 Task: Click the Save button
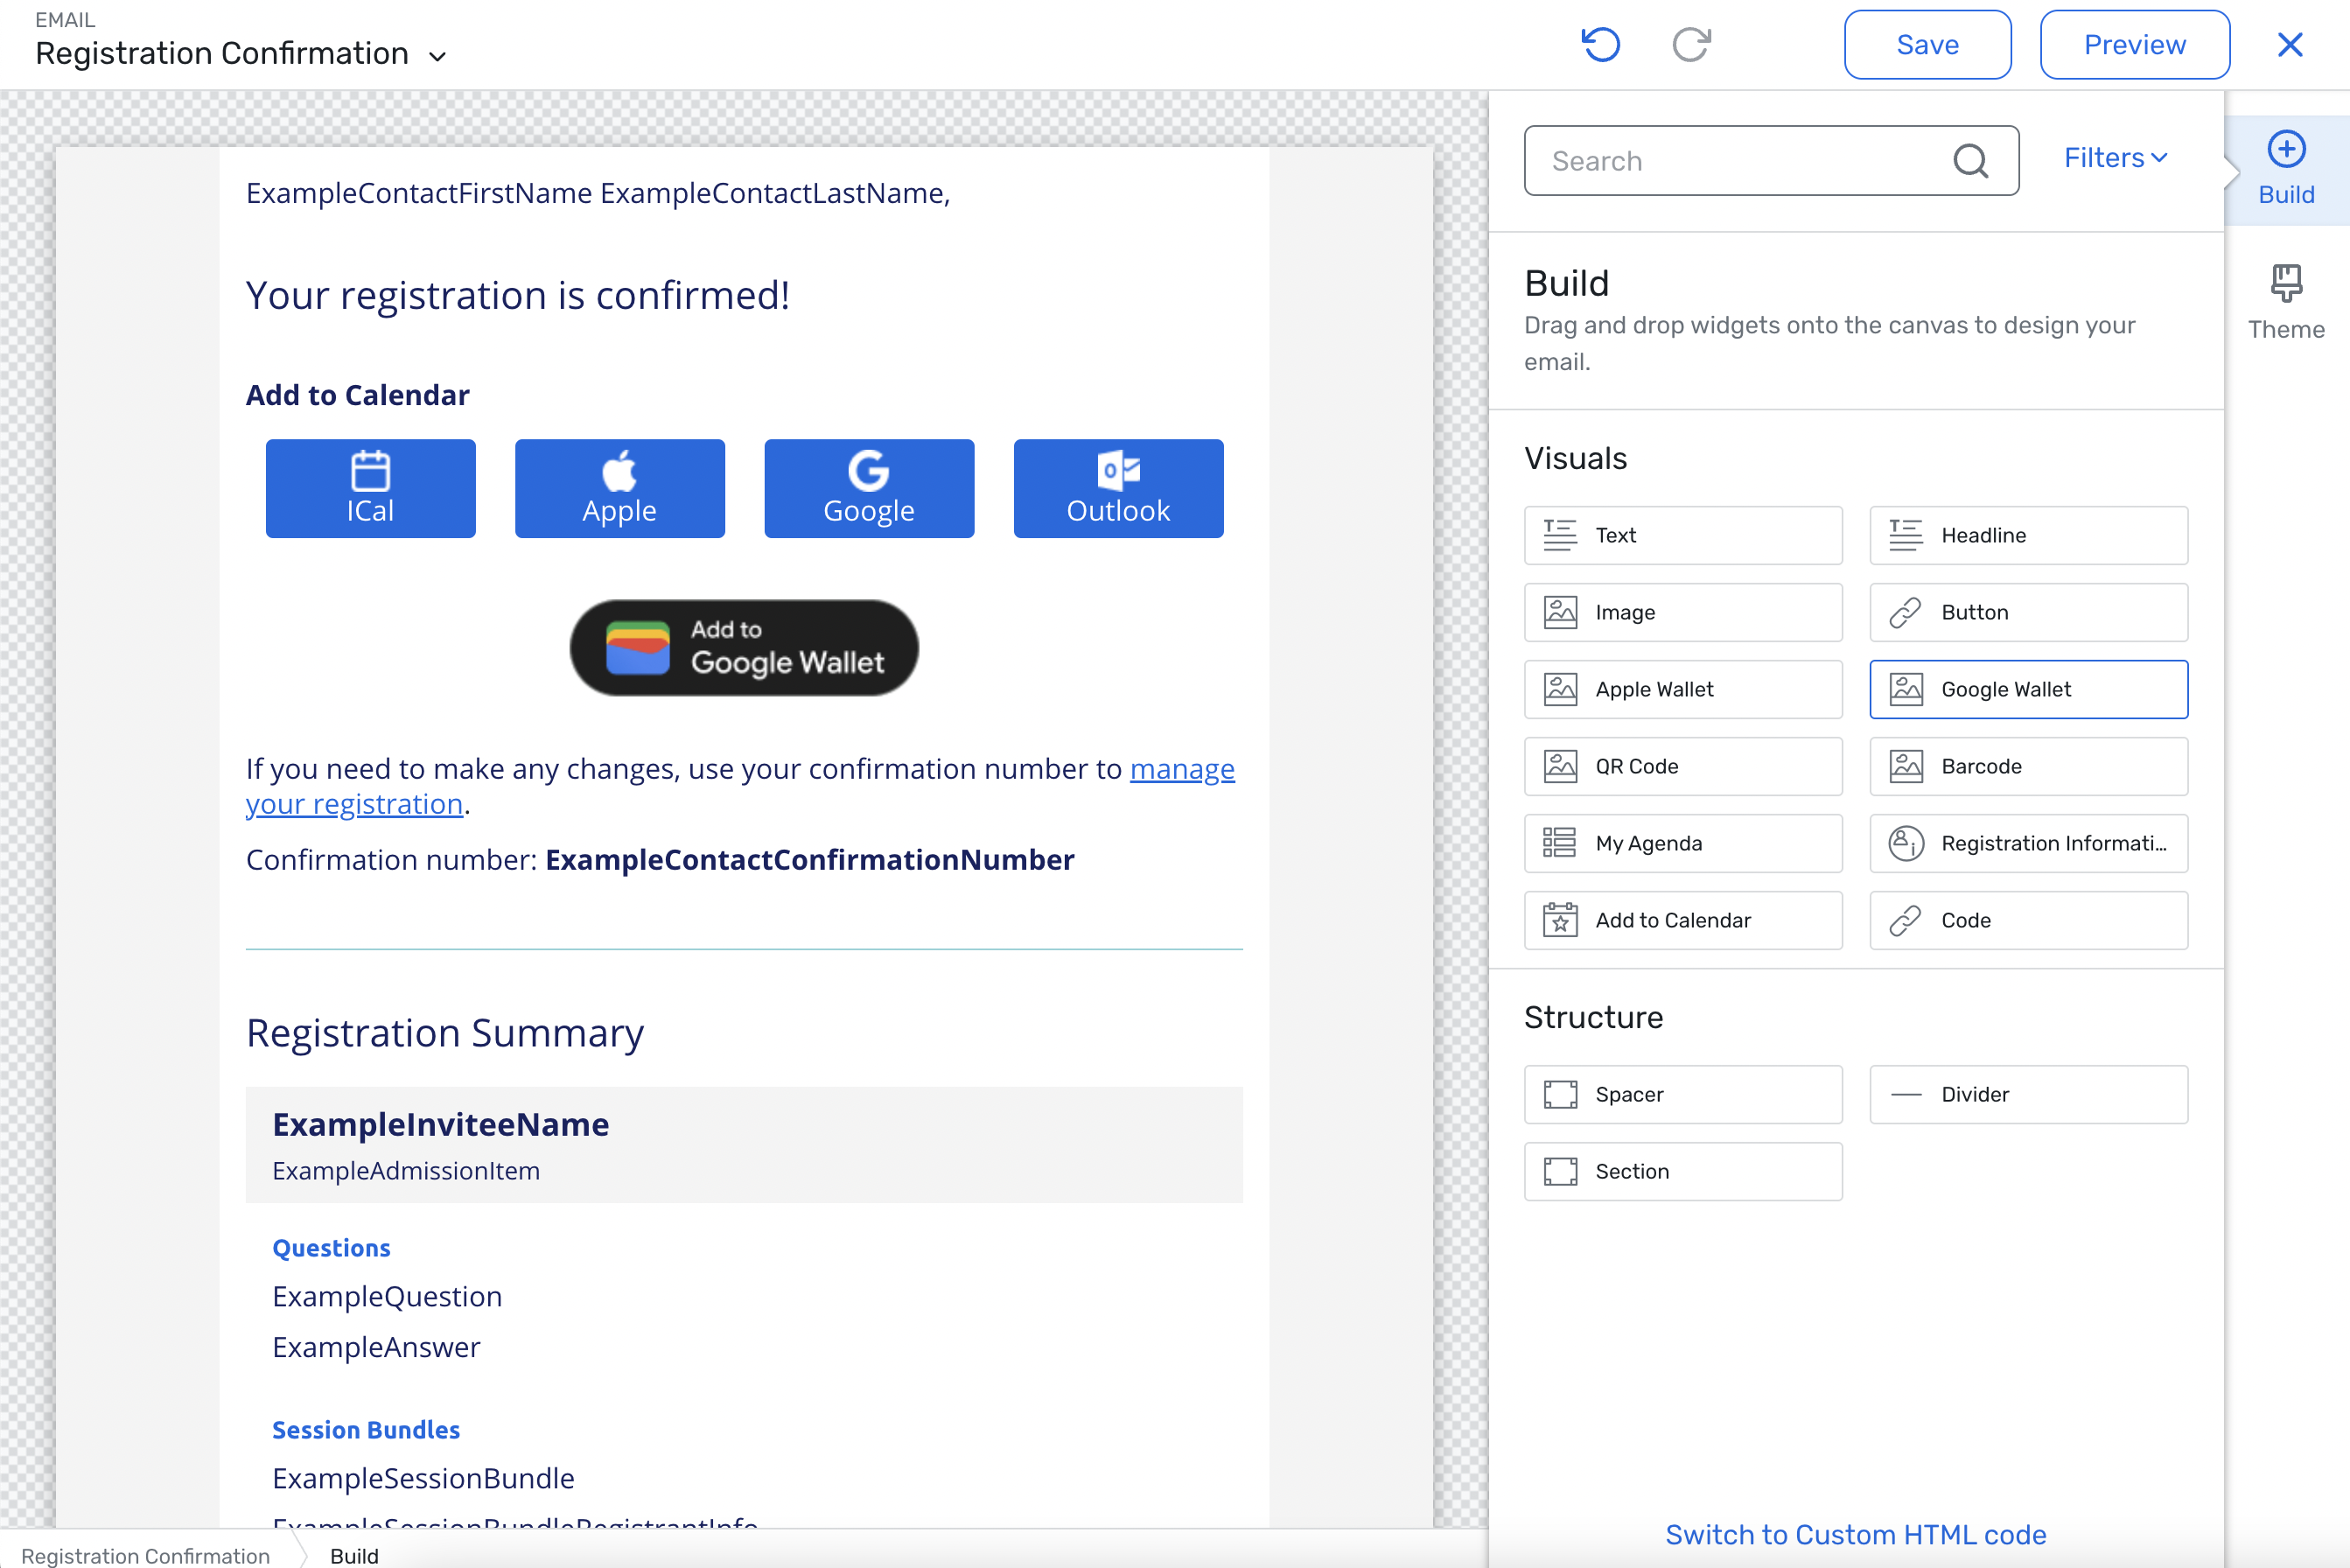coord(1927,45)
